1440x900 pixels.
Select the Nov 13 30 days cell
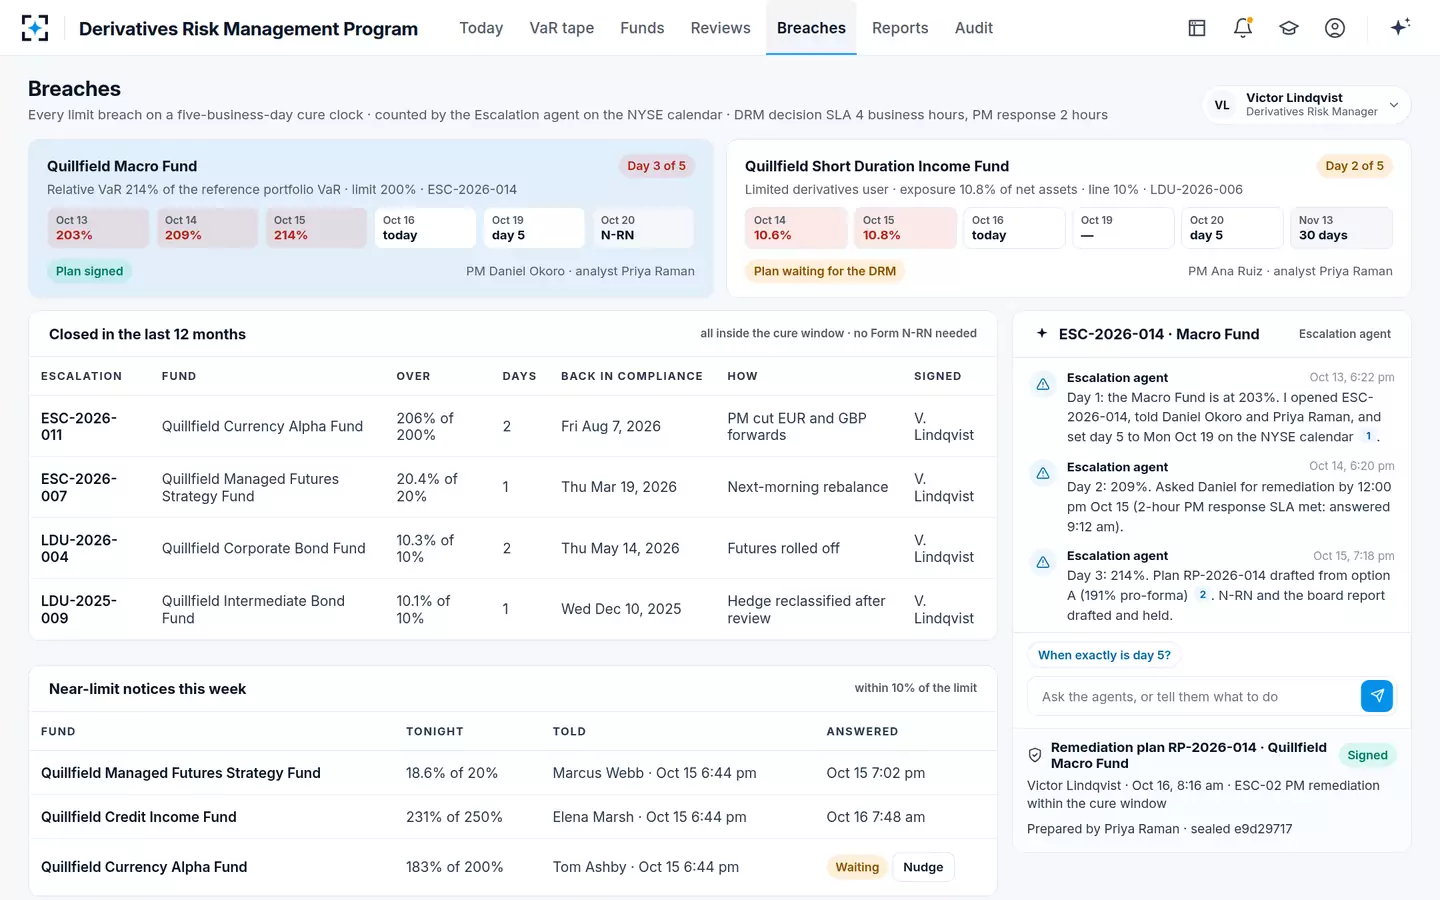pos(1341,228)
